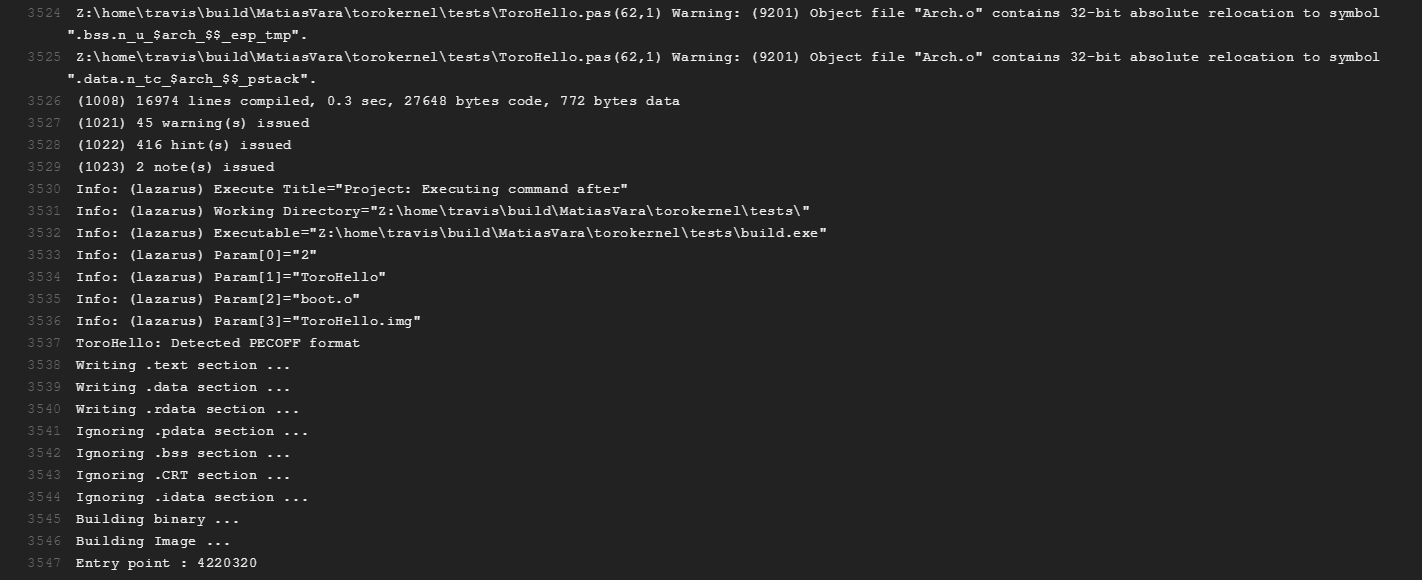Click "ToroHello: Detected PECOFF format" text
This screenshot has height=580, width=1422.
click(218, 343)
